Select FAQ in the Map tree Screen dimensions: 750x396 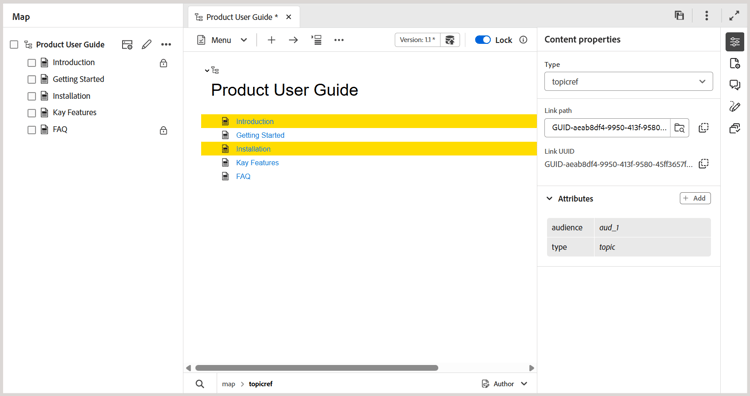pyautogui.click(x=60, y=129)
